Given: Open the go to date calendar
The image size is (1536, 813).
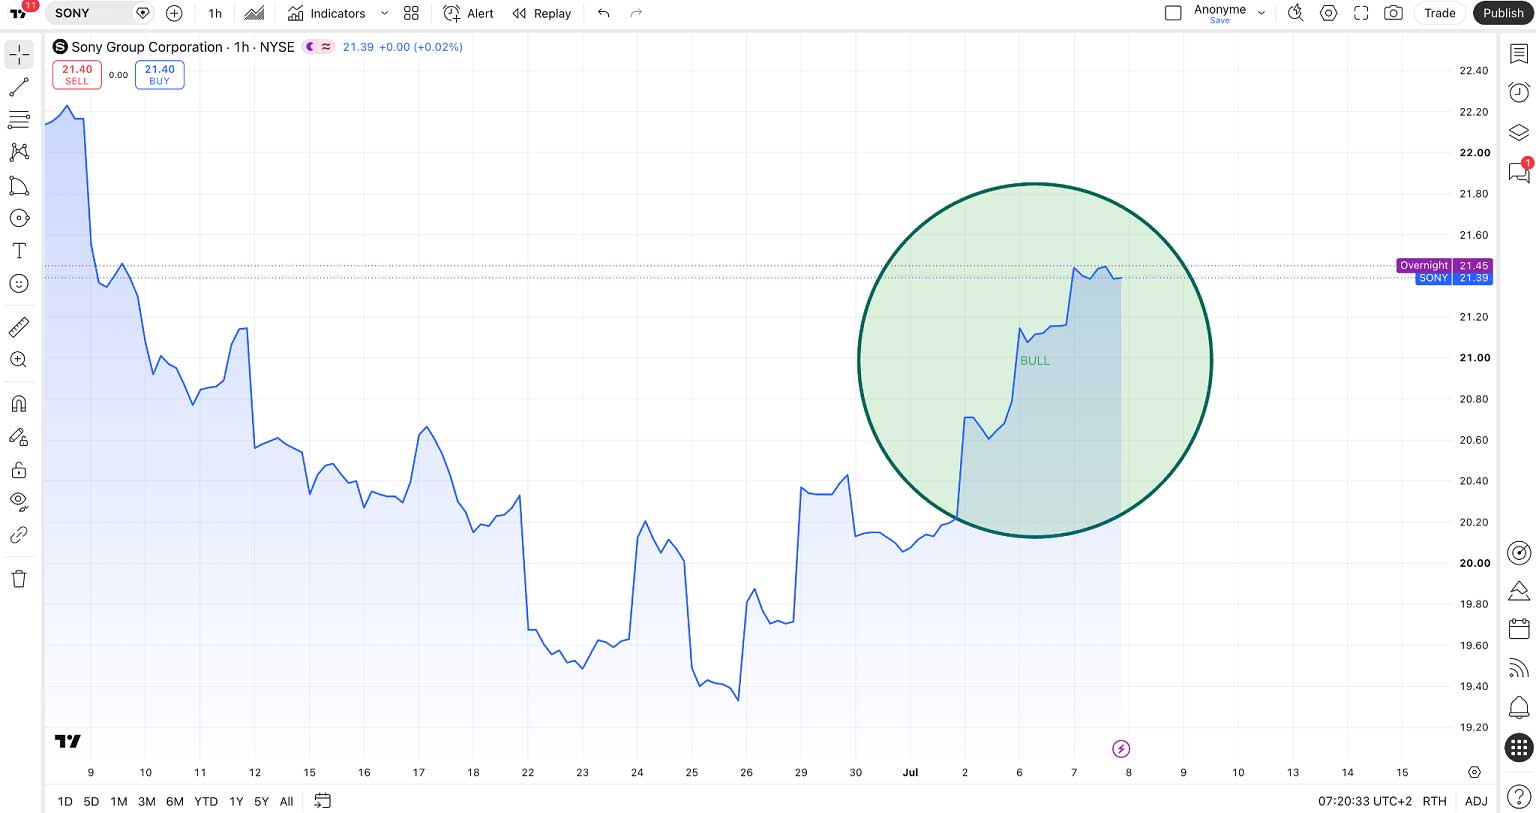Looking at the screenshot, I should coord(322,801).
